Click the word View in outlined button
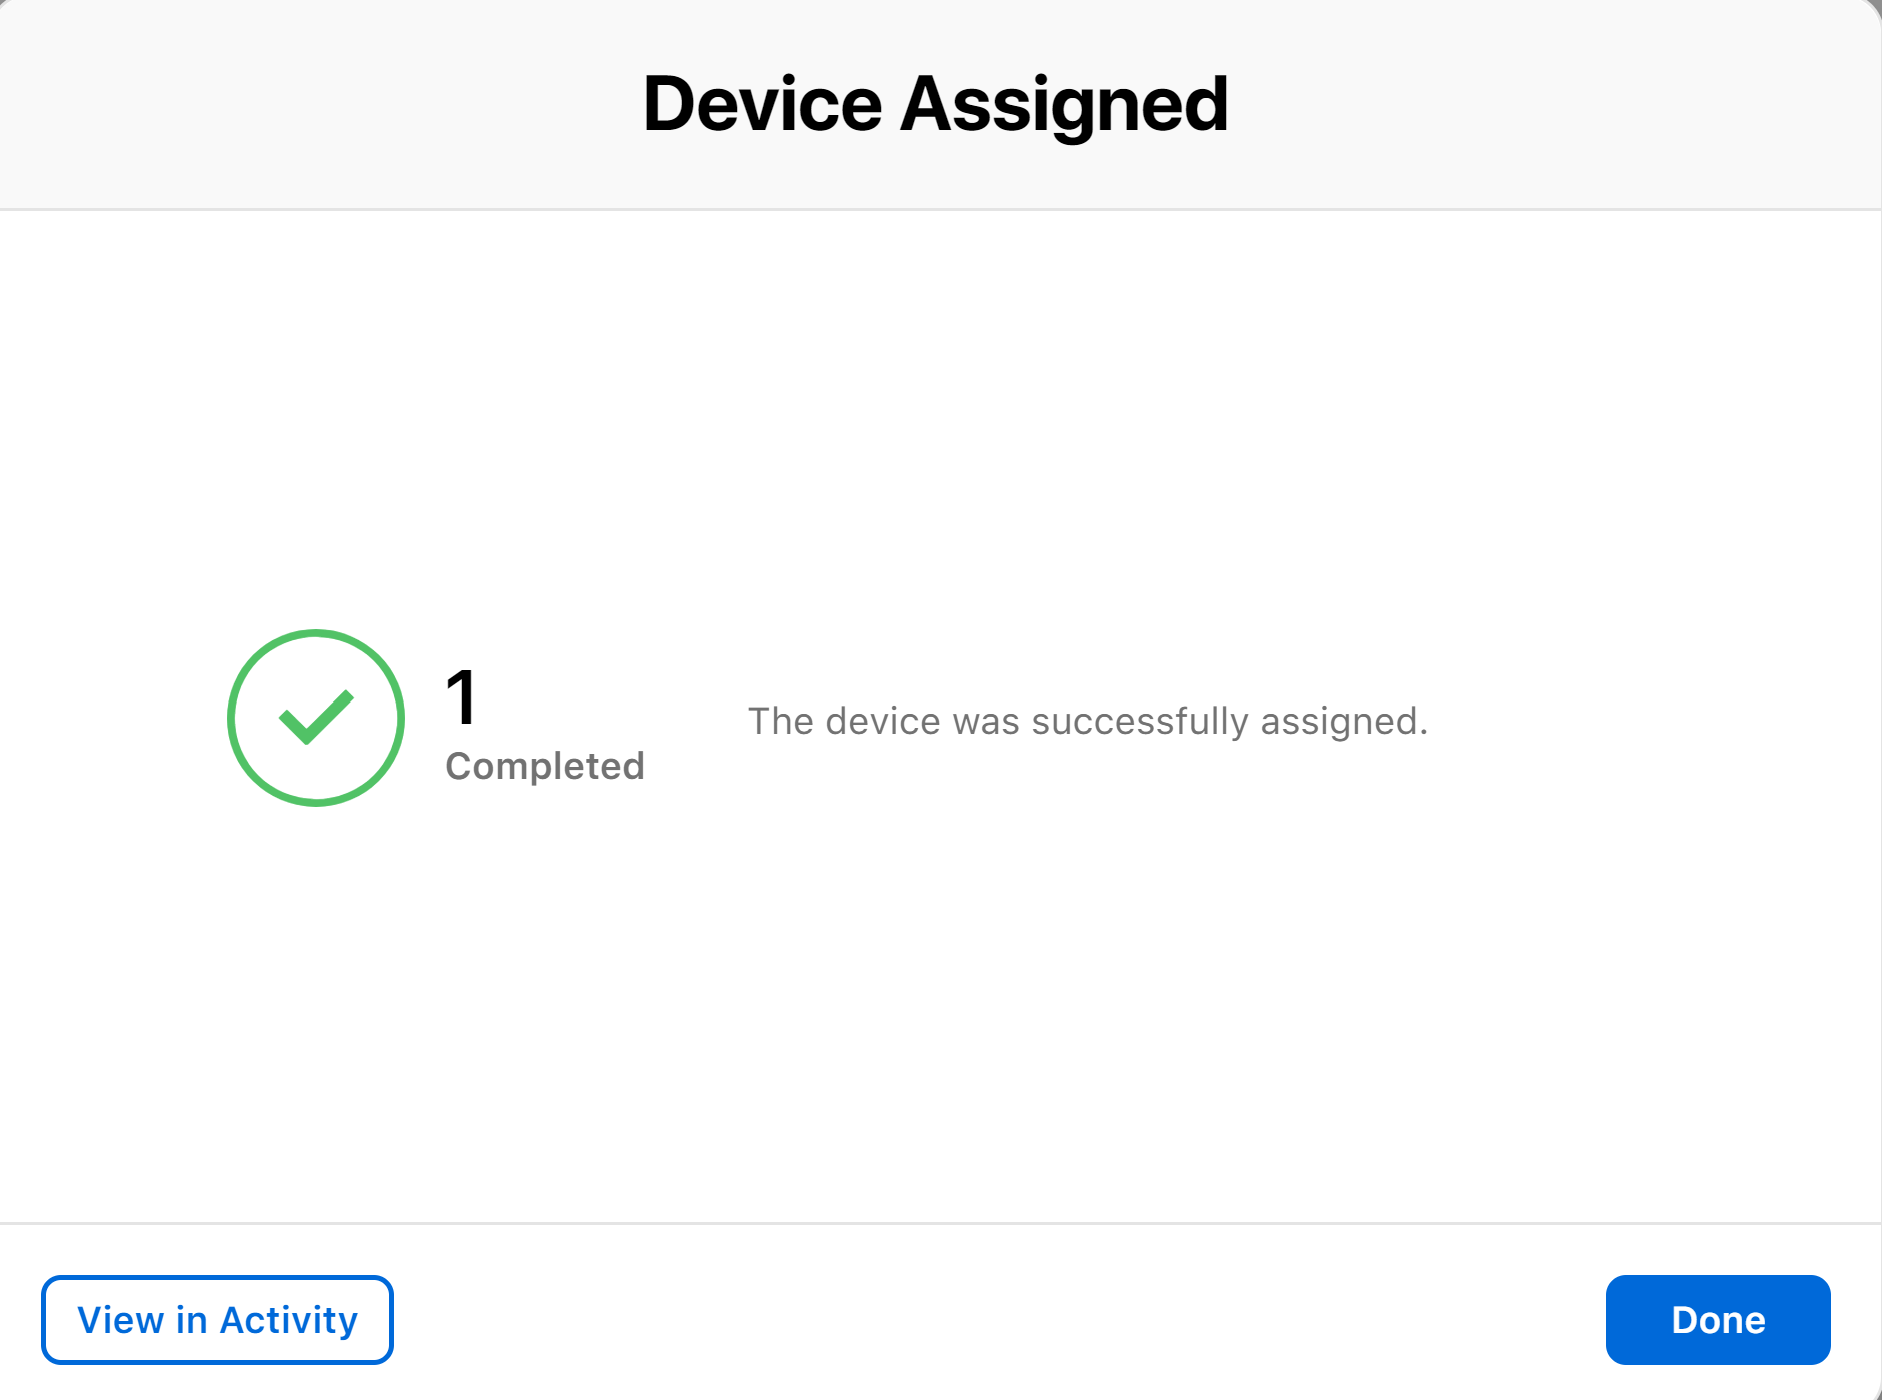 pos(121,1320)
